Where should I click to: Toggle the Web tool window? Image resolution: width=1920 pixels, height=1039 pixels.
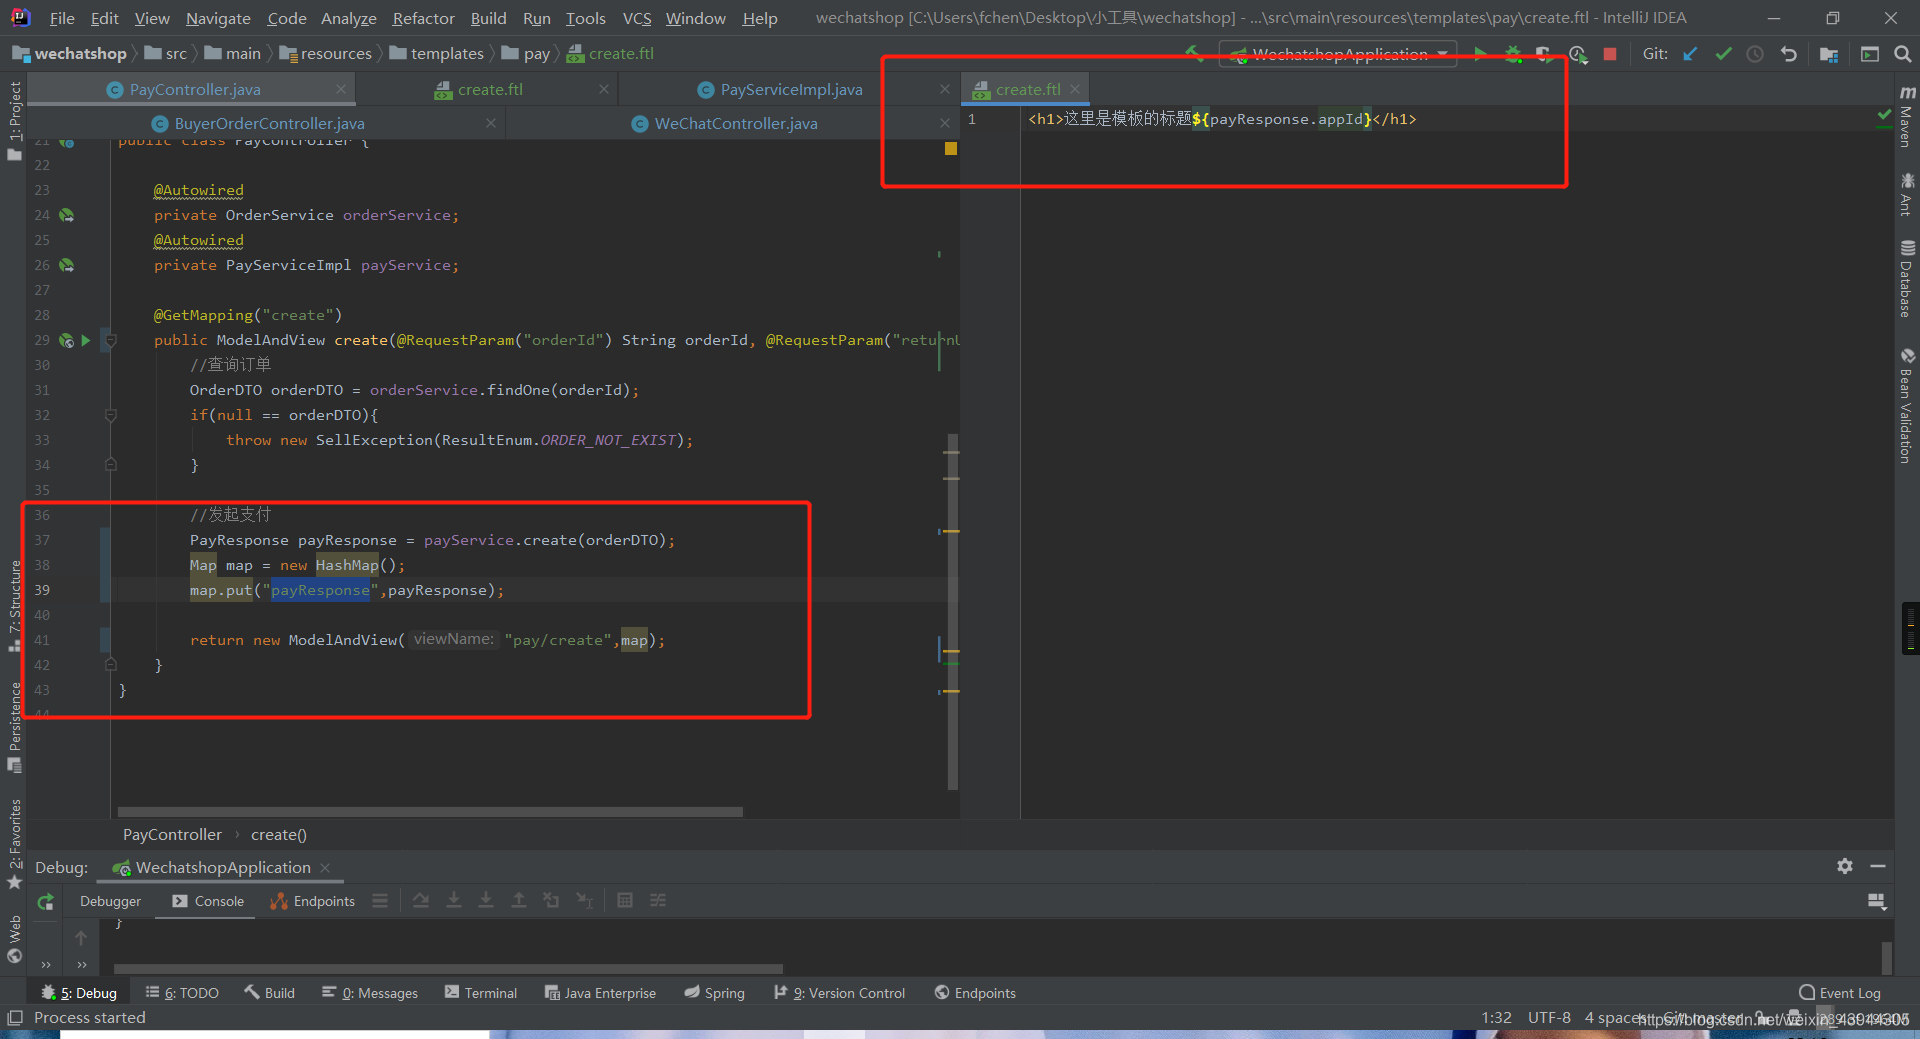(14, 939)
